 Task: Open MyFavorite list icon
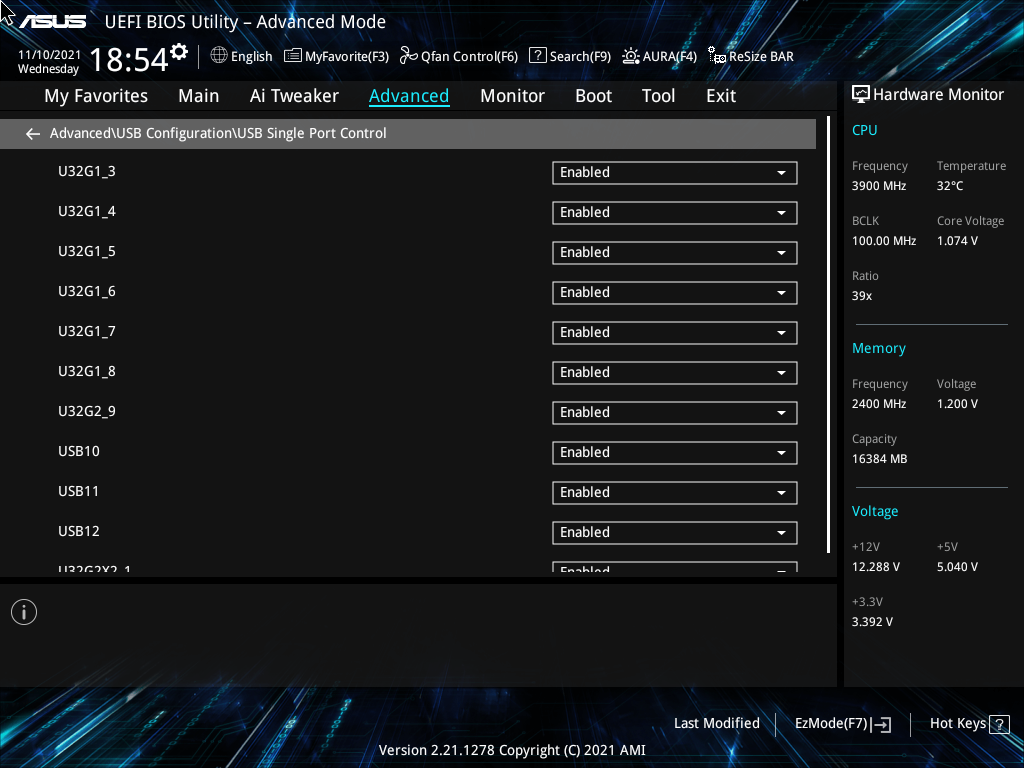(293, 56)
